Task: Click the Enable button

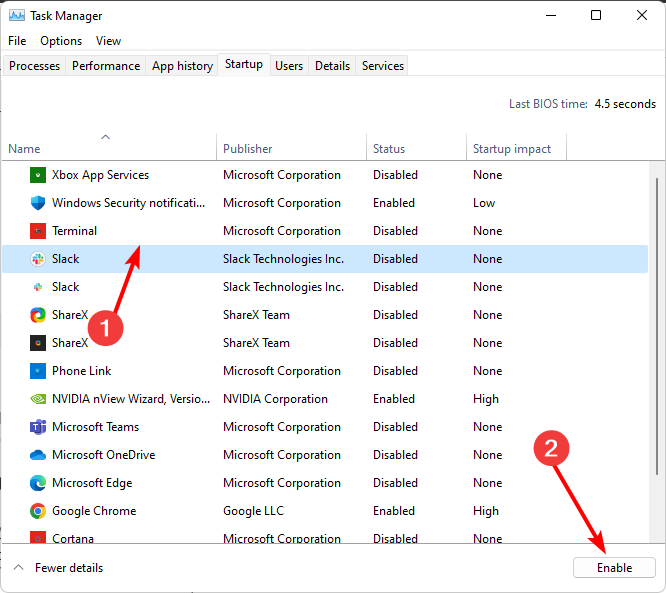Action: click(x=614, y=568)
